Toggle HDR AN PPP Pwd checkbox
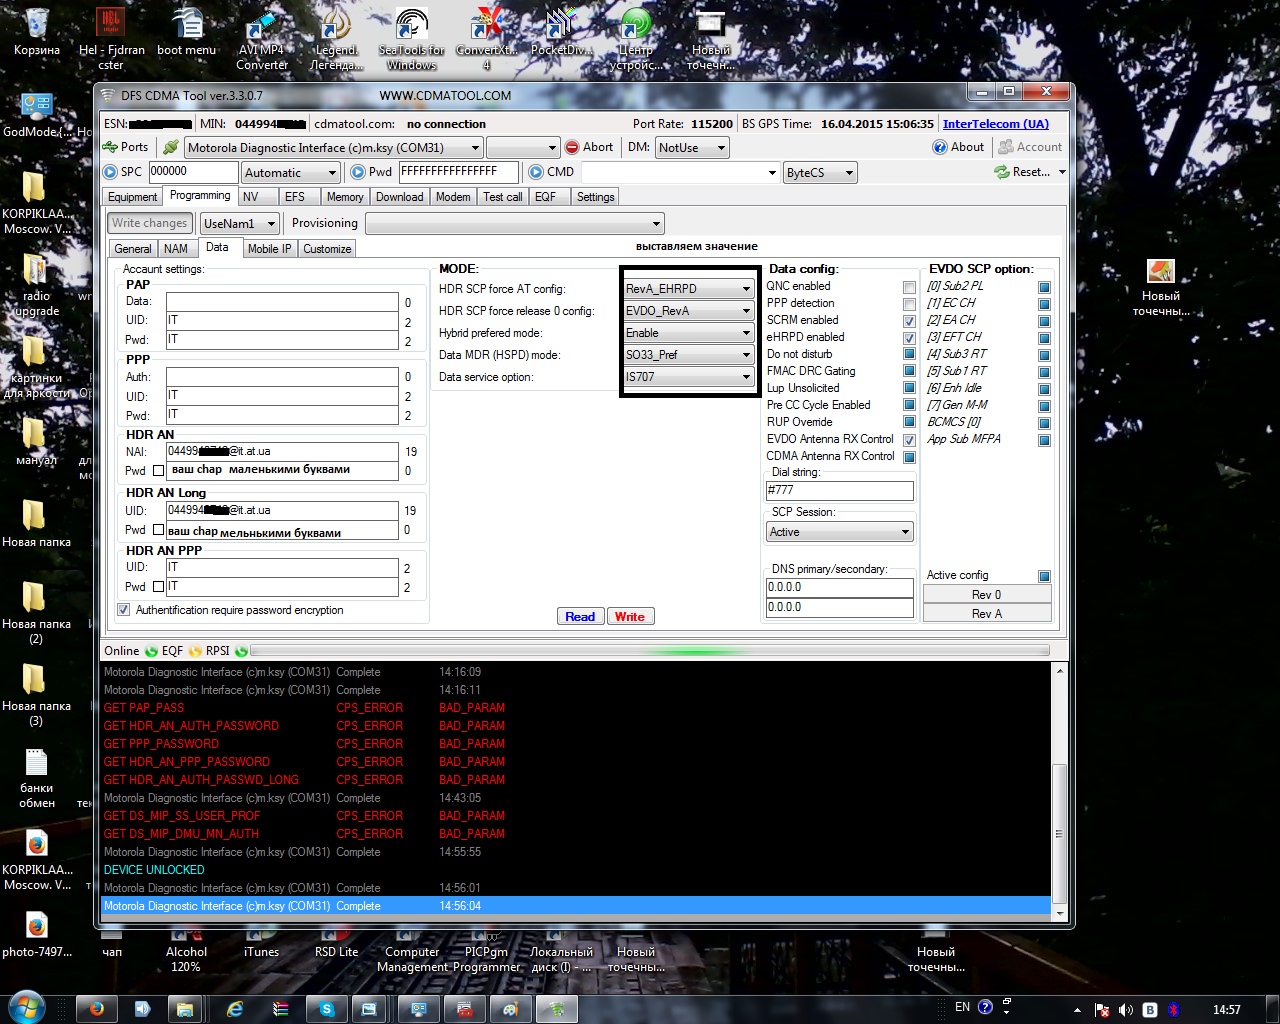This screenshot has width=1280, height=1024. click(x=158, y=586)
